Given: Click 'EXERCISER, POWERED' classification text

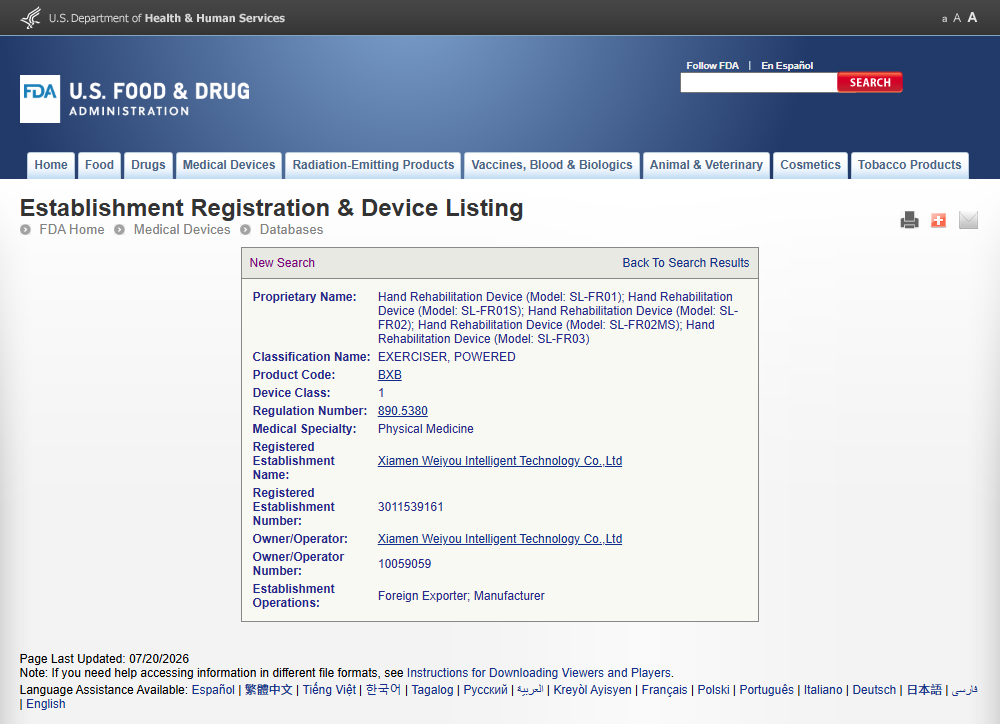Looking at the screenshot, I should pos(446,357).
